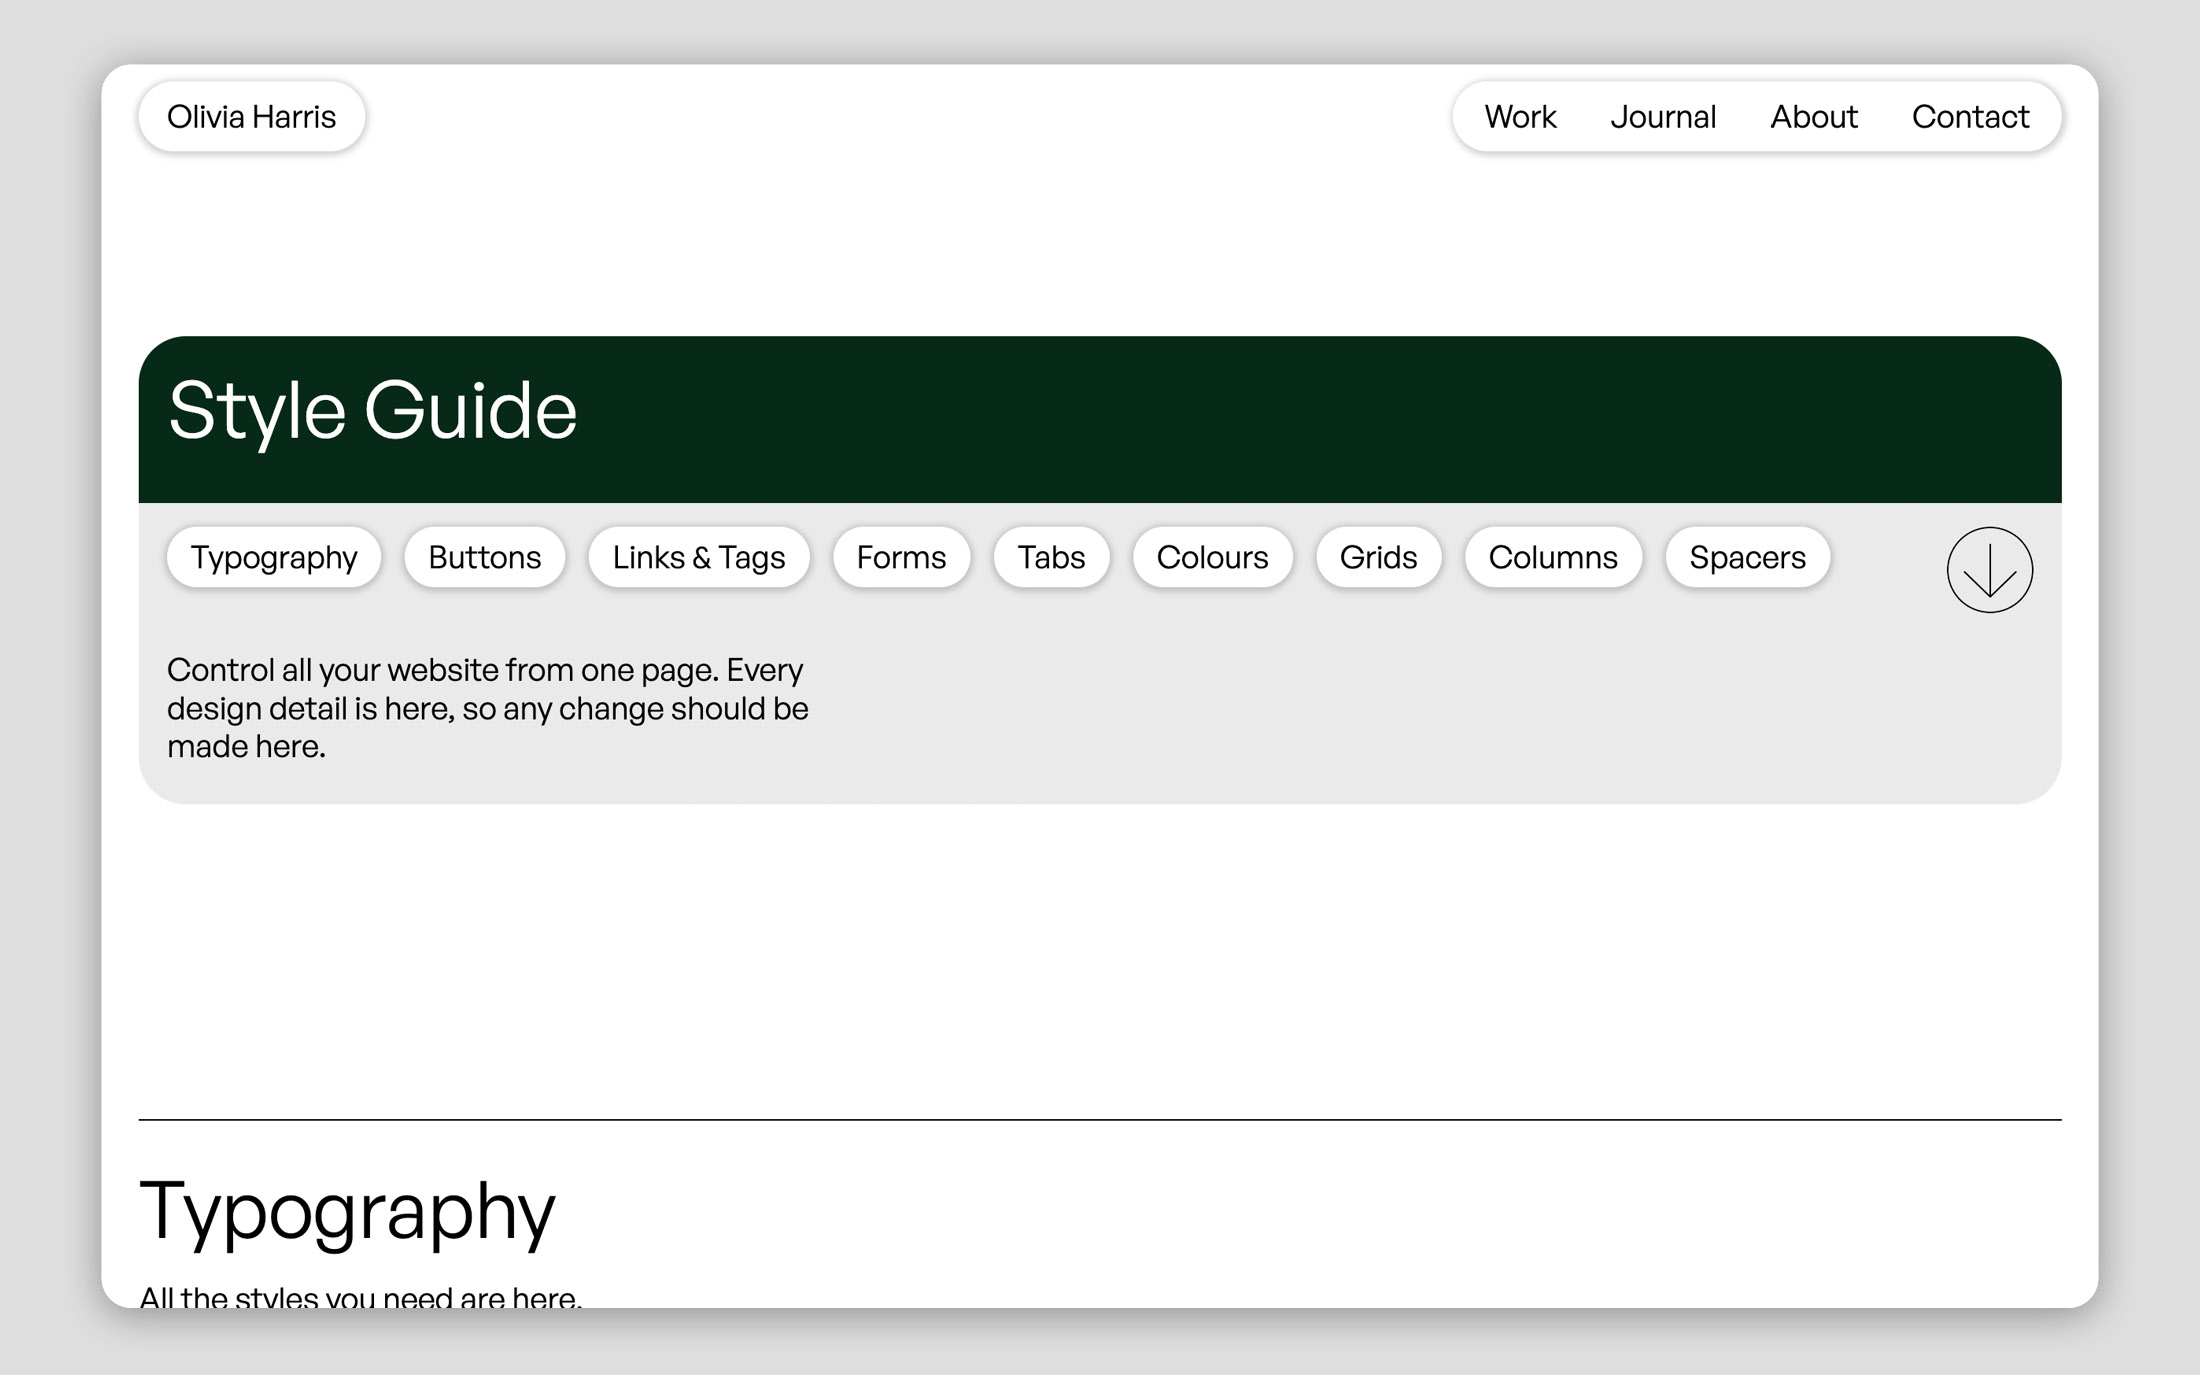The height and width of the screenshot is (1375, 2200).
Task: Open the Work page from navigation
Action: coord(1520,117)
